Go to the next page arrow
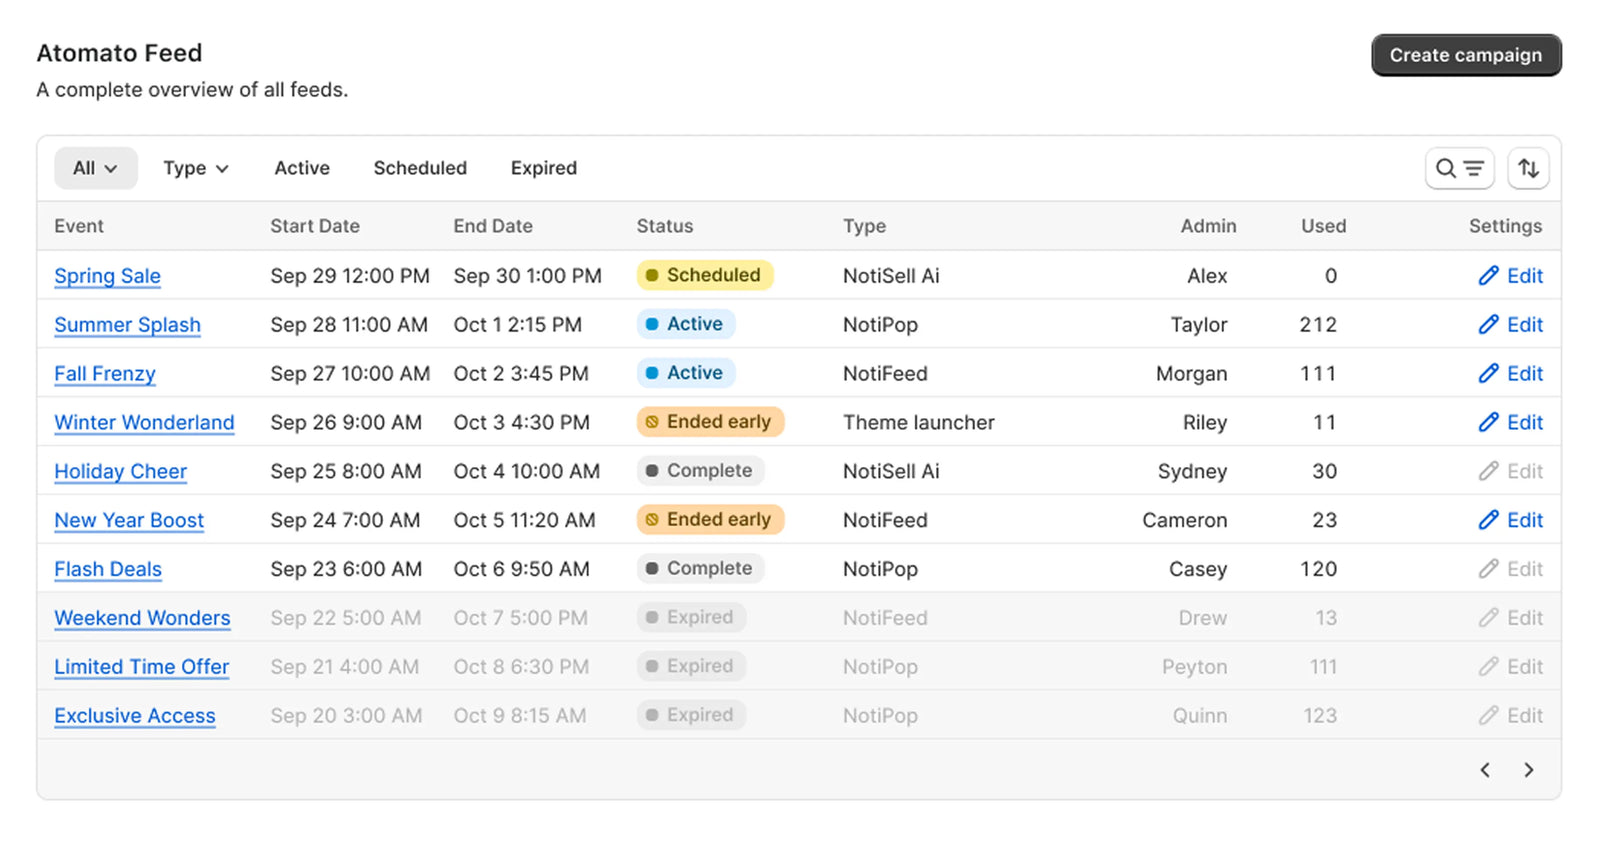Viewport: 1600px width, 841px height. (x=1528, y=769)
